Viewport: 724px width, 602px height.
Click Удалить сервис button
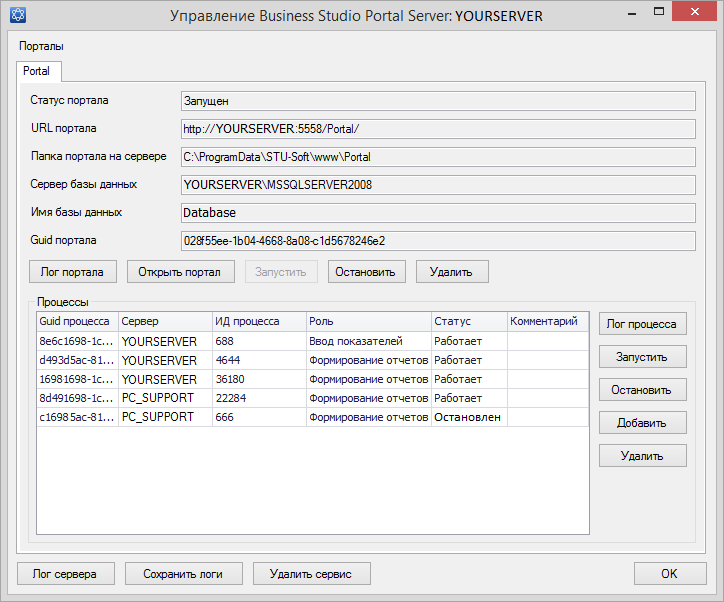point(311,573)
